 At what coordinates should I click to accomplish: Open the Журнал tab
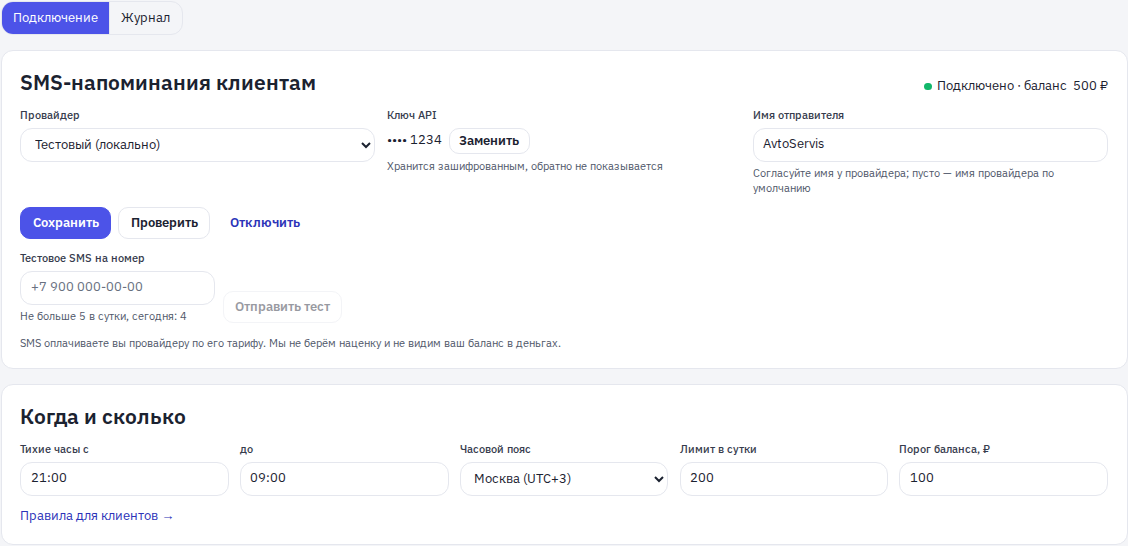pyautogui.click(x=145, y=18)
